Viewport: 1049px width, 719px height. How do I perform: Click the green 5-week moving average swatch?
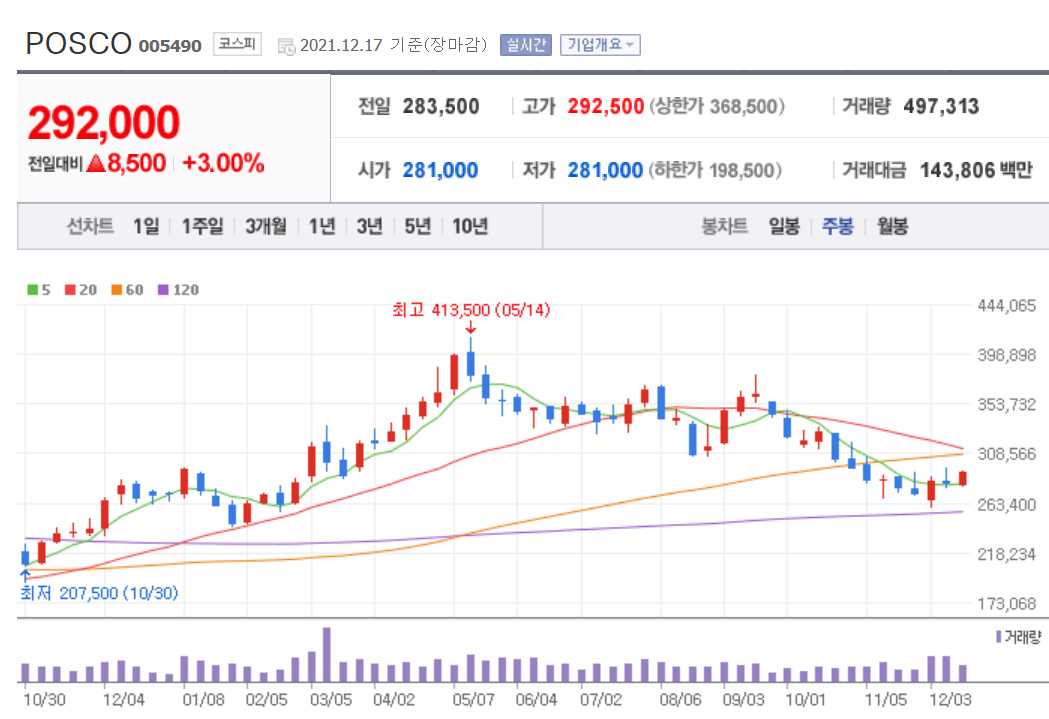coord(31,289)
